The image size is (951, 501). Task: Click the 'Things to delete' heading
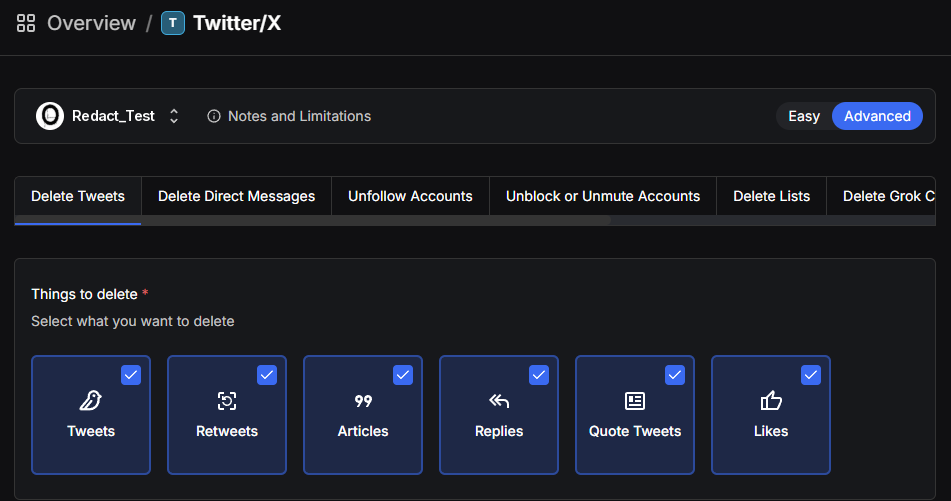pos(84,294)
